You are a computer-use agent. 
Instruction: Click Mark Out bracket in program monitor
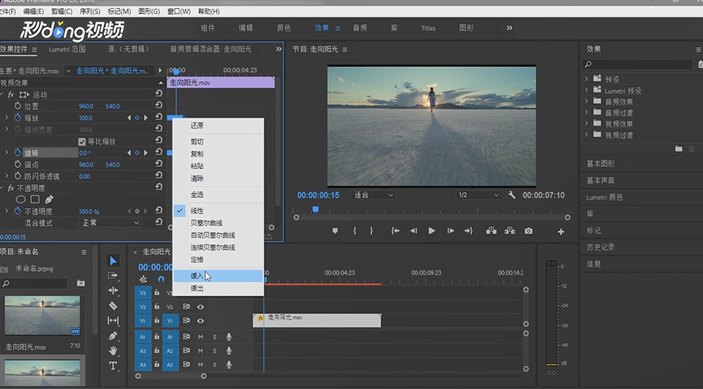(371, 231)
